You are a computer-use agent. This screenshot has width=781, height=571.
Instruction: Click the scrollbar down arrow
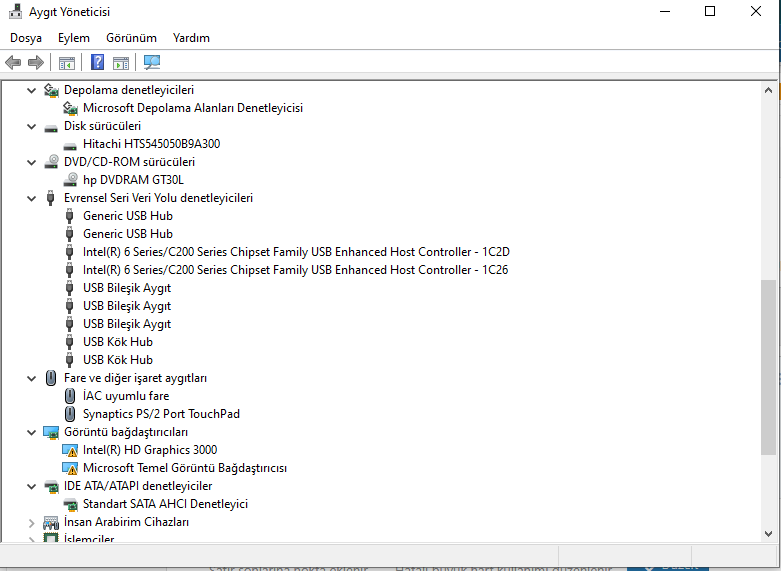[x=768, y=534]
